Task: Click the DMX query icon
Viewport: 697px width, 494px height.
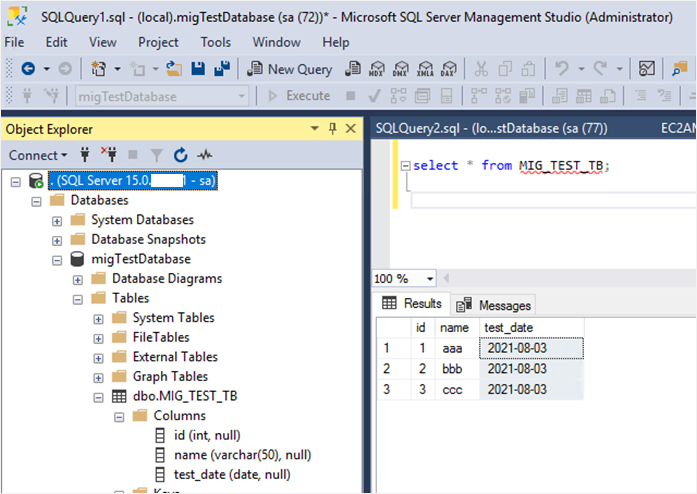Action: [401, 69]
